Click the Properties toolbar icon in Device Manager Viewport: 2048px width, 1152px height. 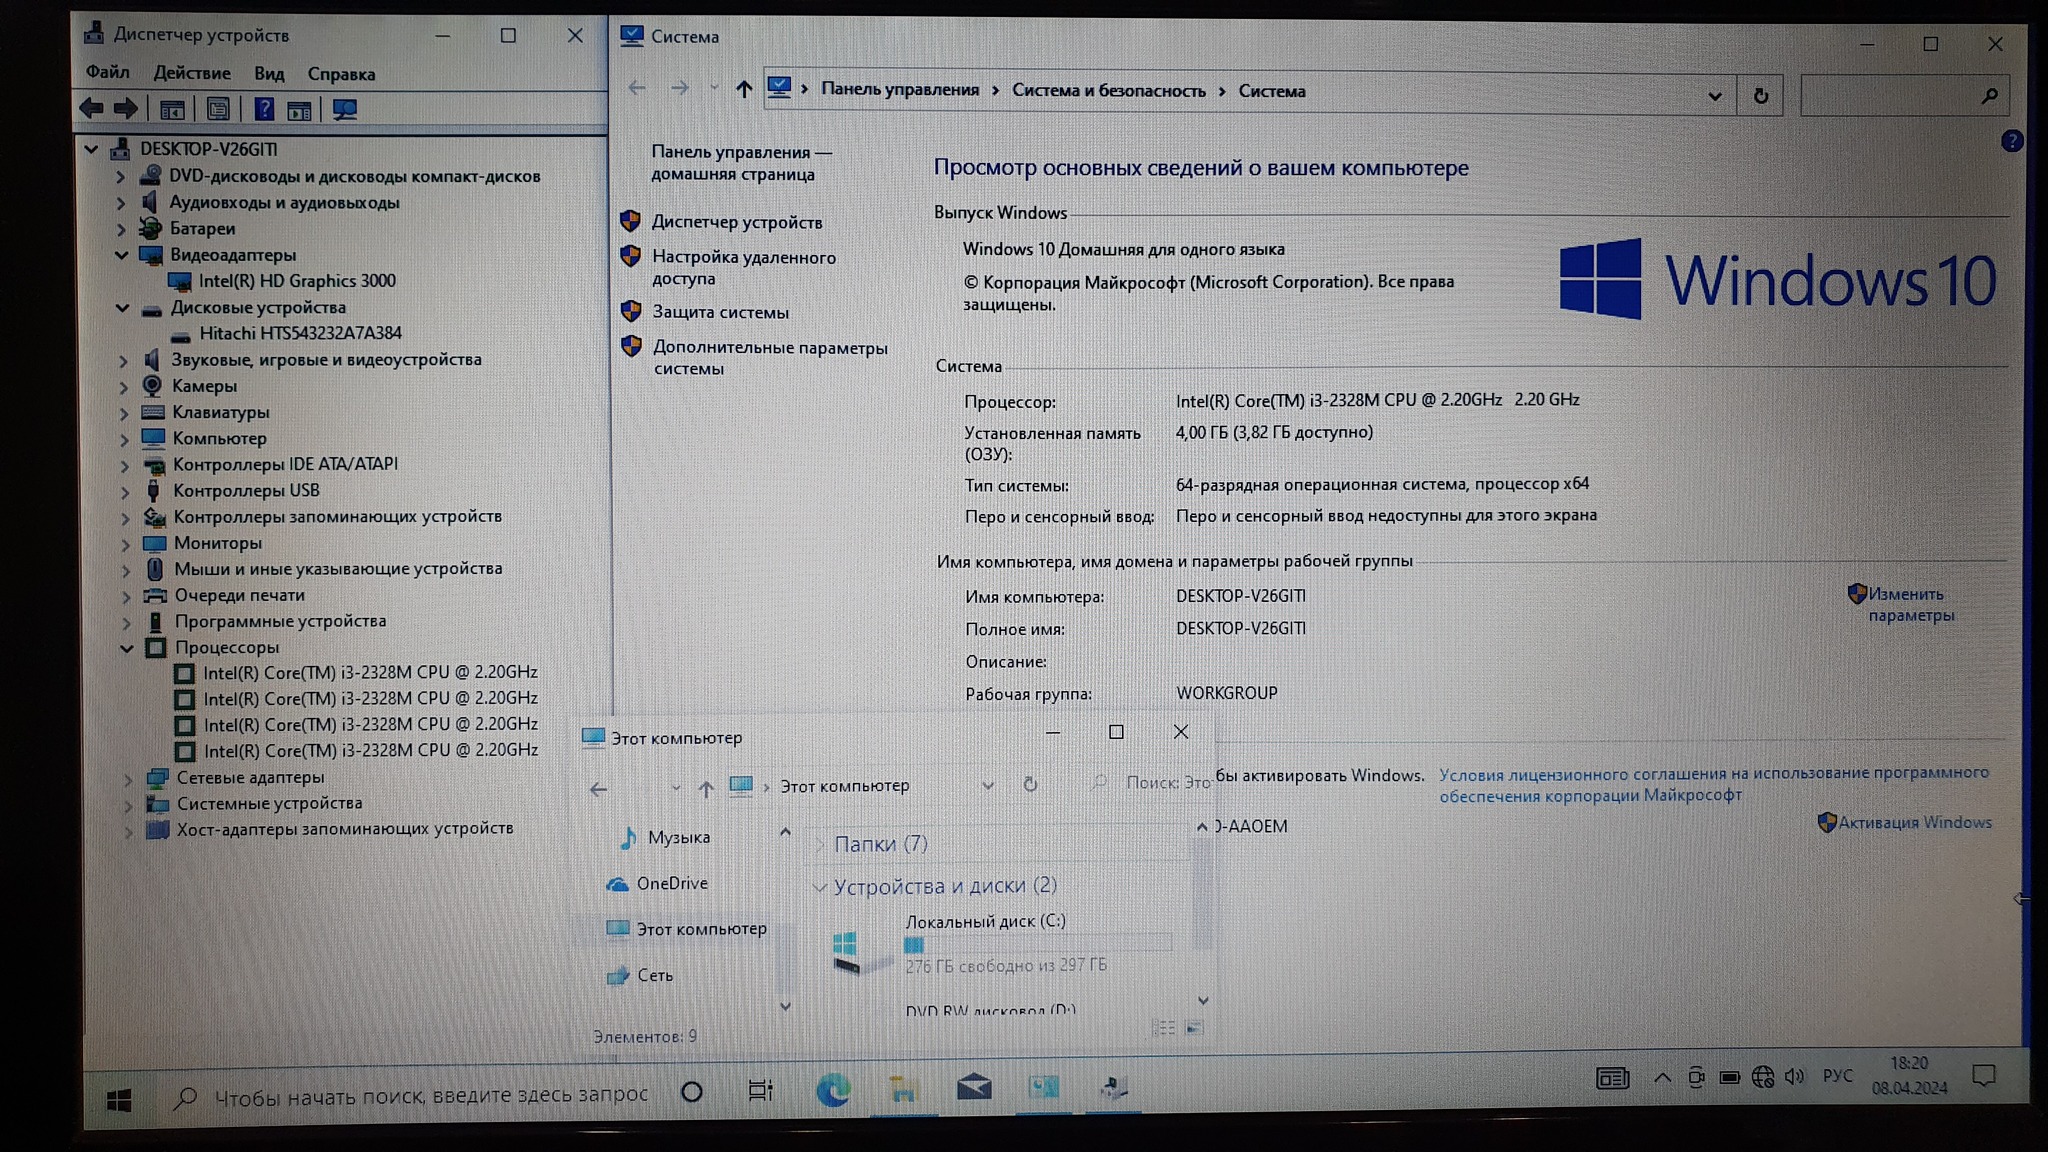(x=218, y=109)
